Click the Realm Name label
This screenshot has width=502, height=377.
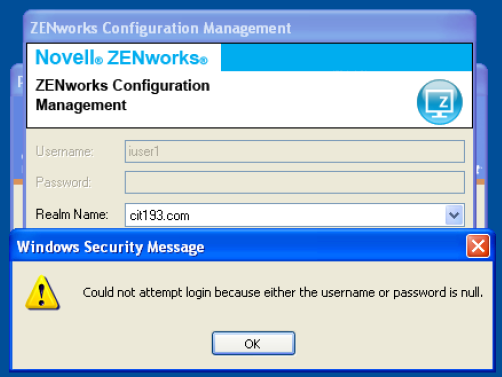click(x=72, y=214)
